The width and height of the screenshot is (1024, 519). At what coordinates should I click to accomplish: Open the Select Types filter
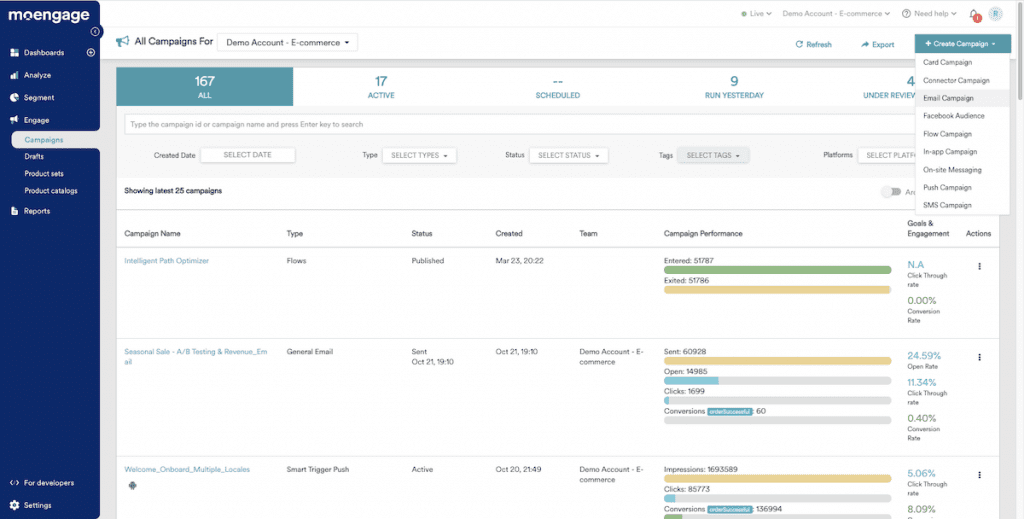point(419,155)
